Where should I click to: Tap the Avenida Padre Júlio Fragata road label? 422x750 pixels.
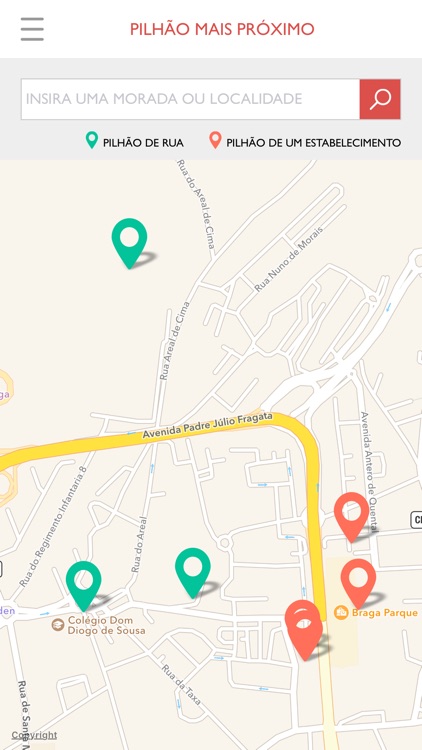point(208,426)
